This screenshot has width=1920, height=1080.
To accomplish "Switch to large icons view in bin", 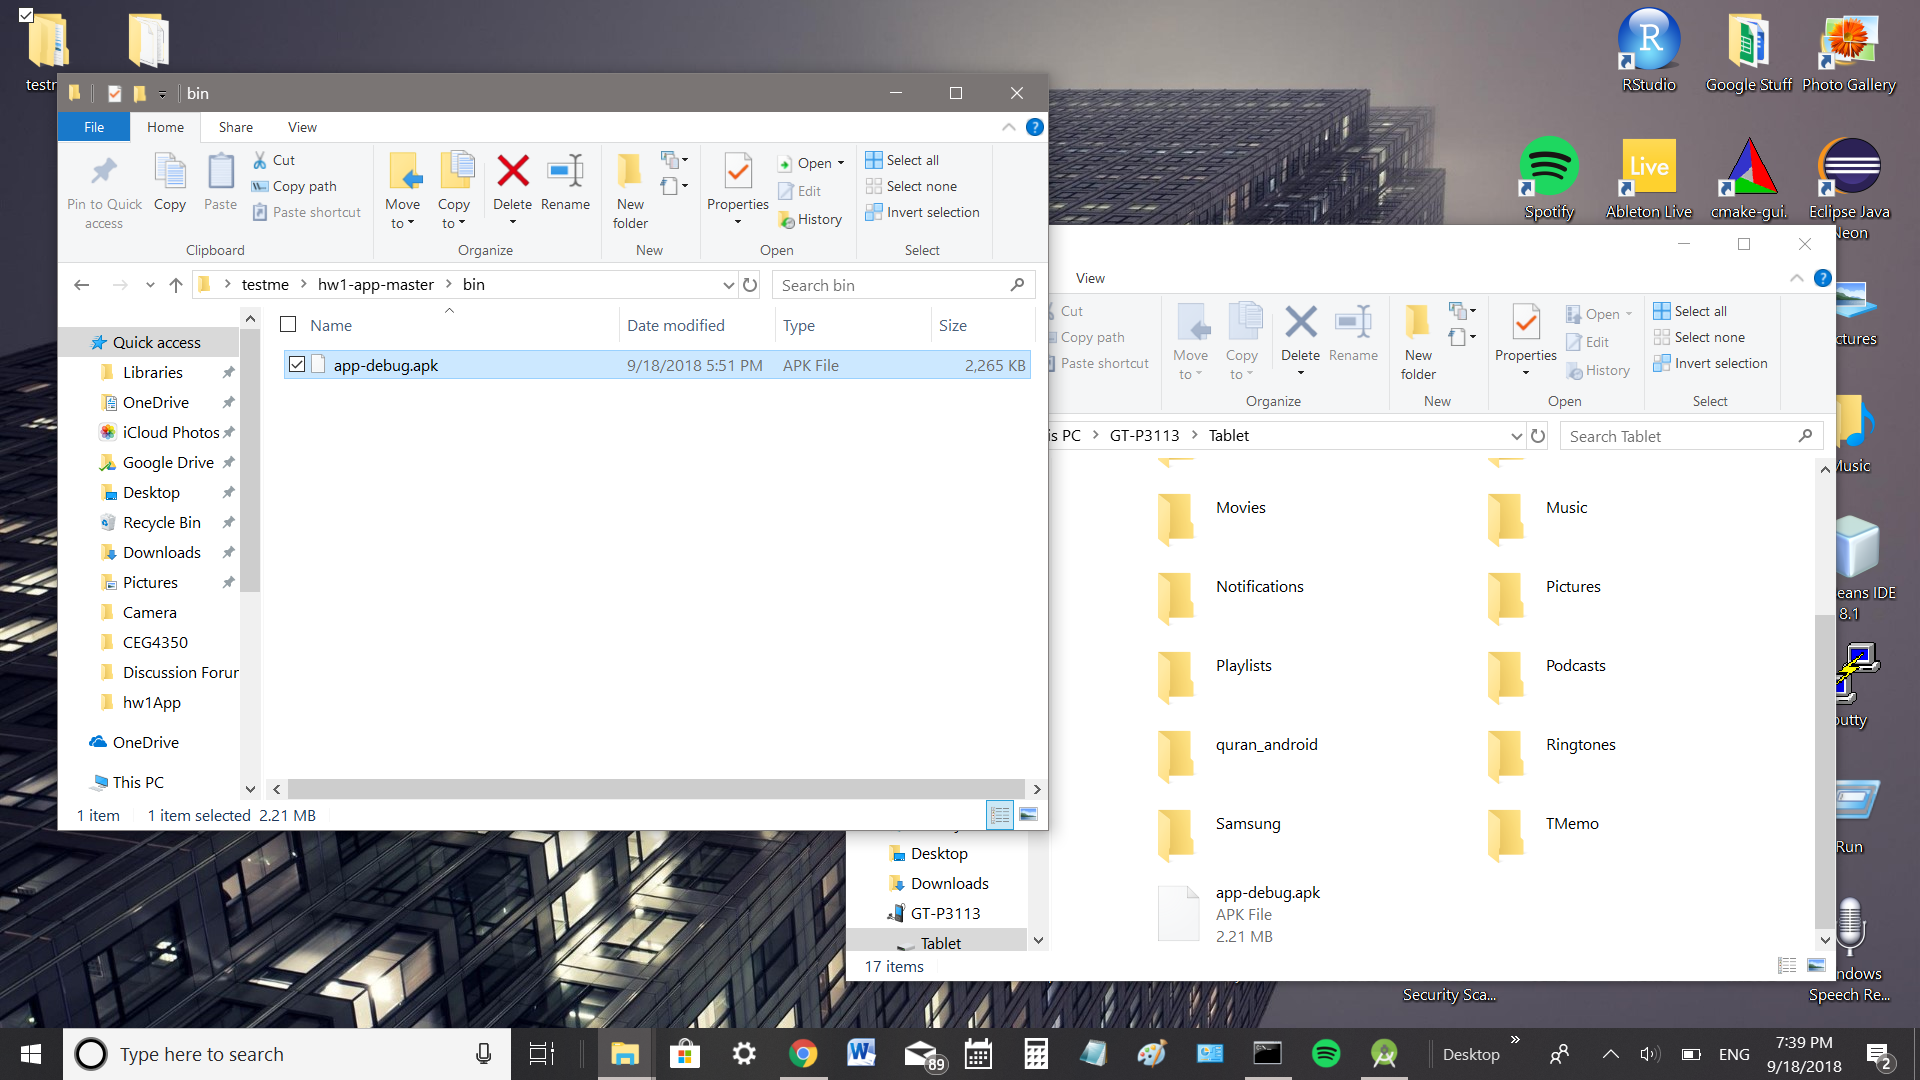I will (x=1028, y=815).
